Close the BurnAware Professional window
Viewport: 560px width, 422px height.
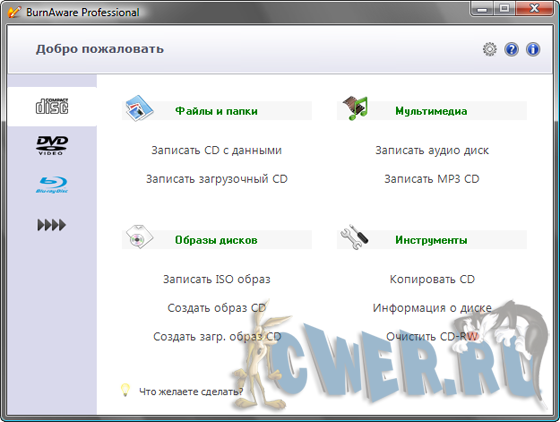click(x=534, y=8)
